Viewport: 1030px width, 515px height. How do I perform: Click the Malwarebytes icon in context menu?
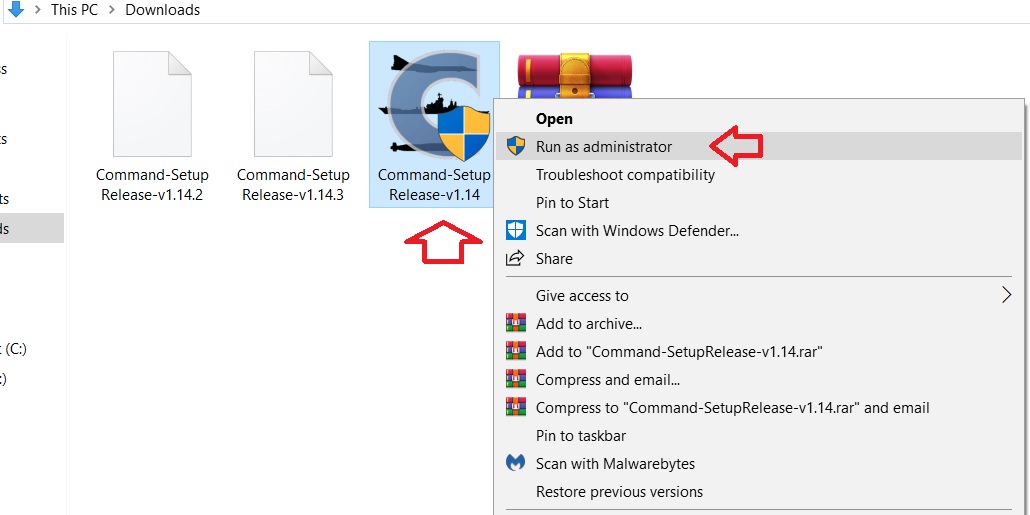(515, 464)
